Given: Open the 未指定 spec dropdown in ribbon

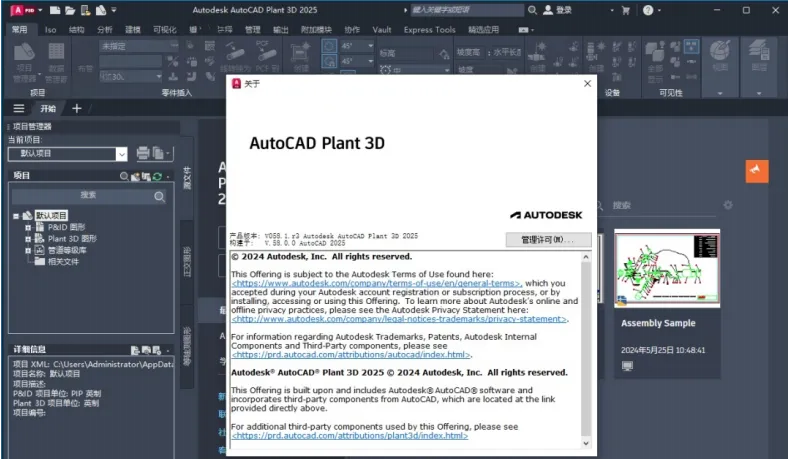Looking at the screenshot, I should [x=139, y=46].
